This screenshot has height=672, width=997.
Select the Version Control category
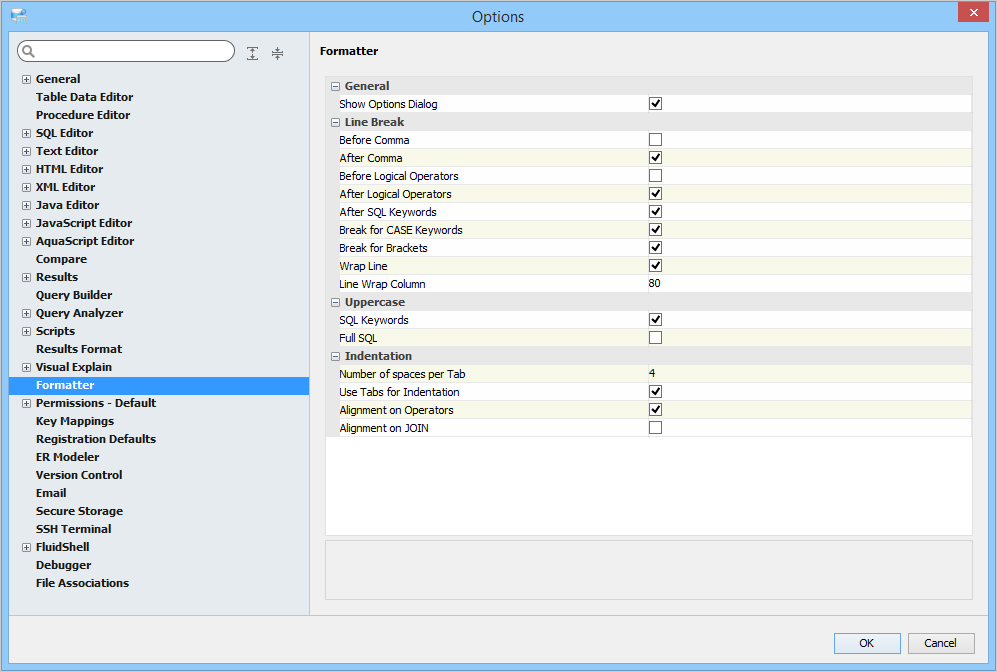tap(79, 475)
